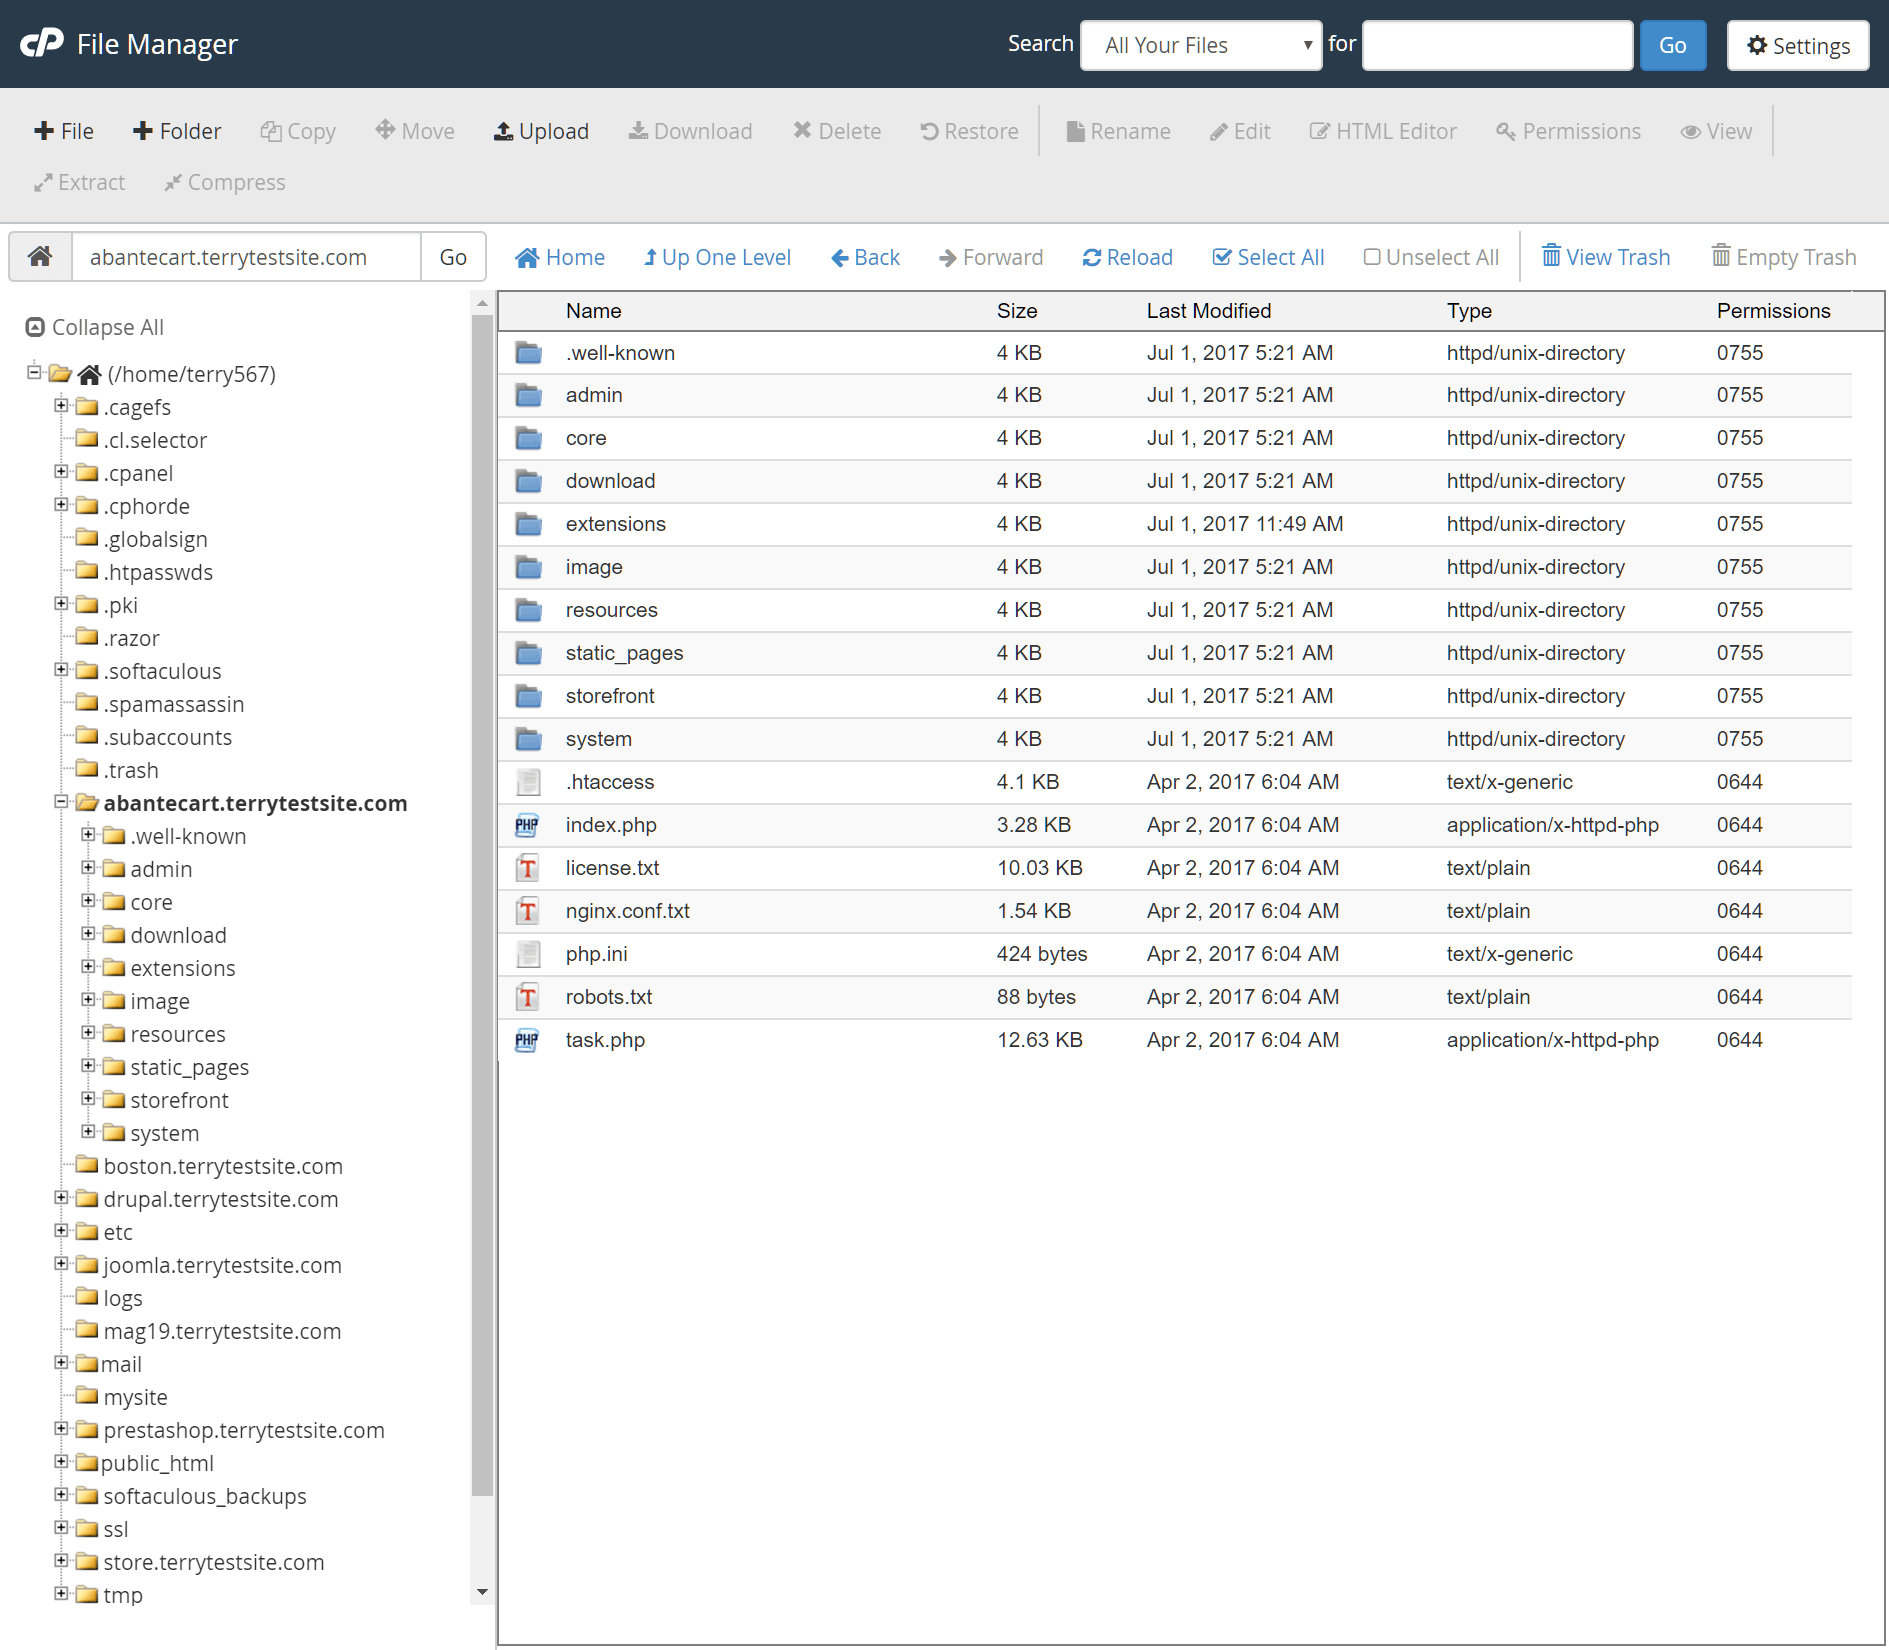The width and height of the screenshot is (1889, 1650).
Task: Check Select All files
Action: (x=1268, y=257)
